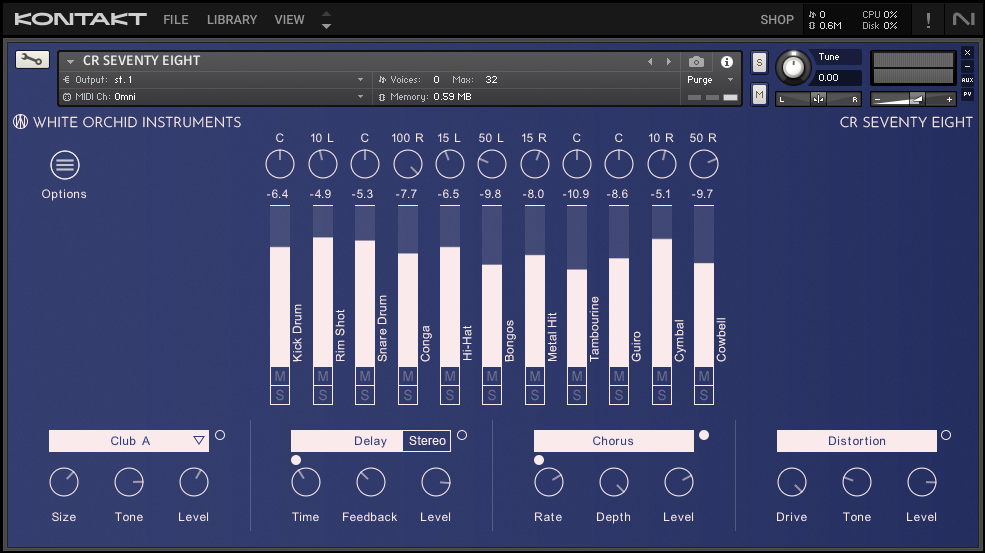Mute the Tambourine channel
The width and height of the screenshot is (985, 553).
click(x=577, y=376)
